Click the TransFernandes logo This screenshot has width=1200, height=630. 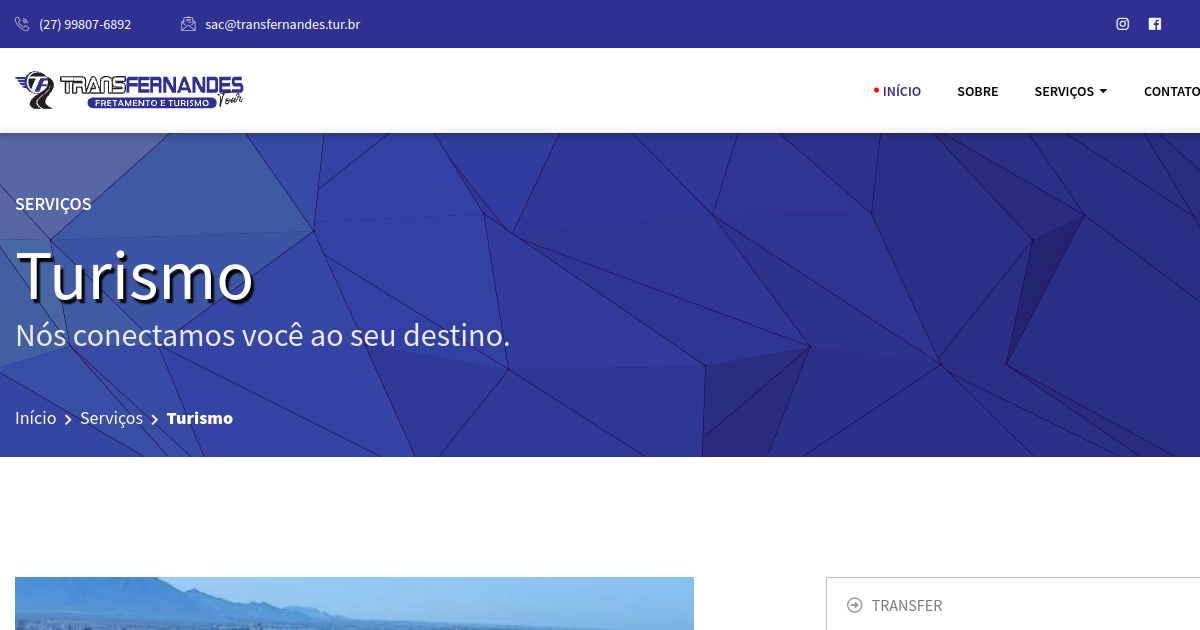pos(130,90)
